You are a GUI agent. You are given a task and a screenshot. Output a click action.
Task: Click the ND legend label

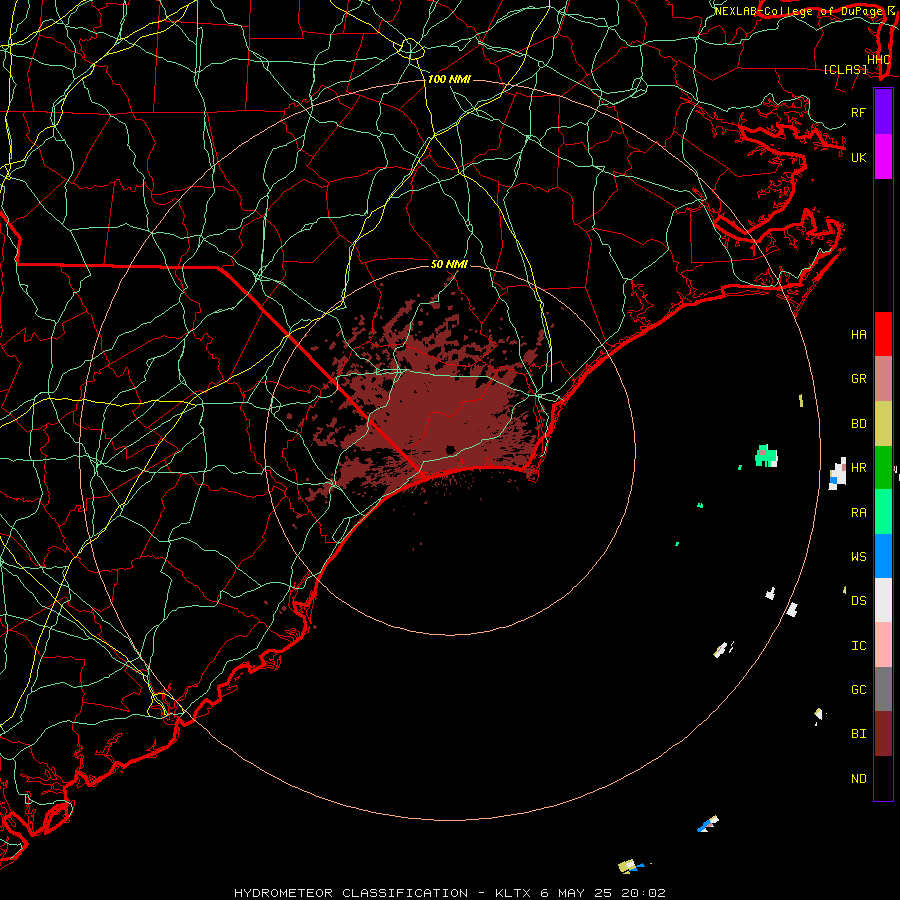click(858, 779)
